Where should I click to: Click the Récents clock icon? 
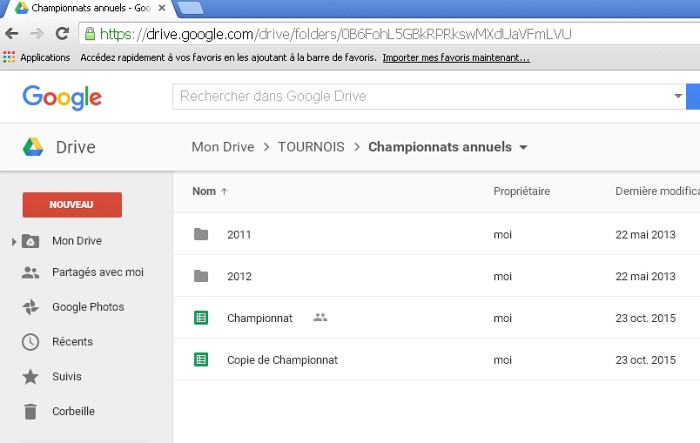click(x=31, y=342)
